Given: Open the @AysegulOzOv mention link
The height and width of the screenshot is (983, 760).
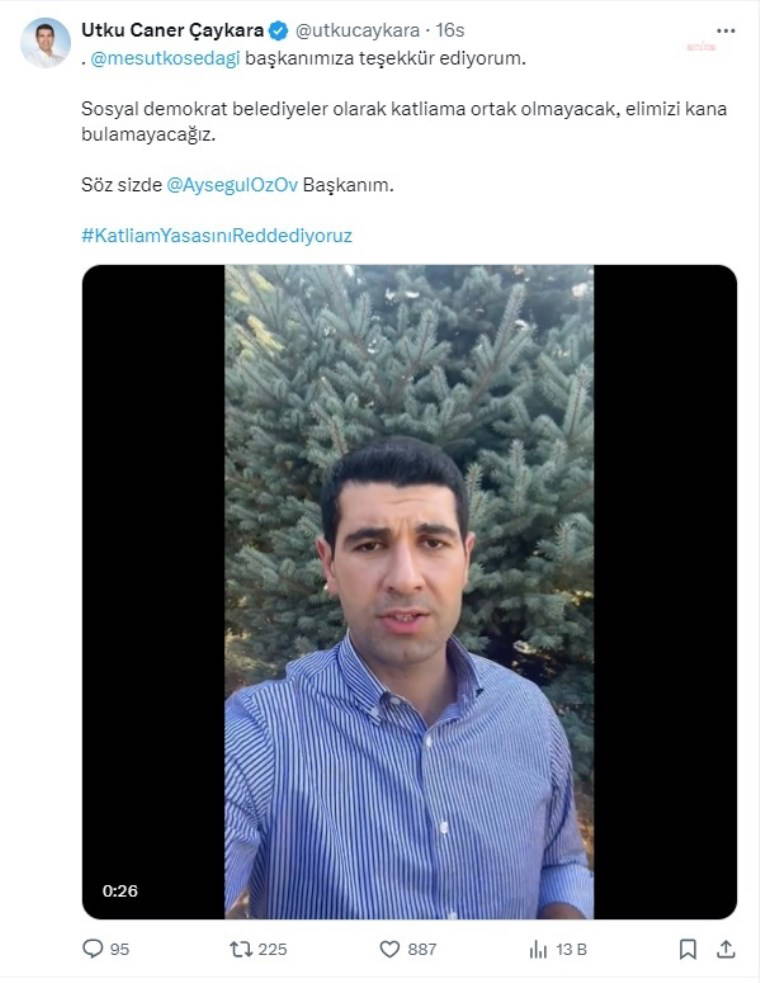Looking at the screenshot, I should (232, 185).
